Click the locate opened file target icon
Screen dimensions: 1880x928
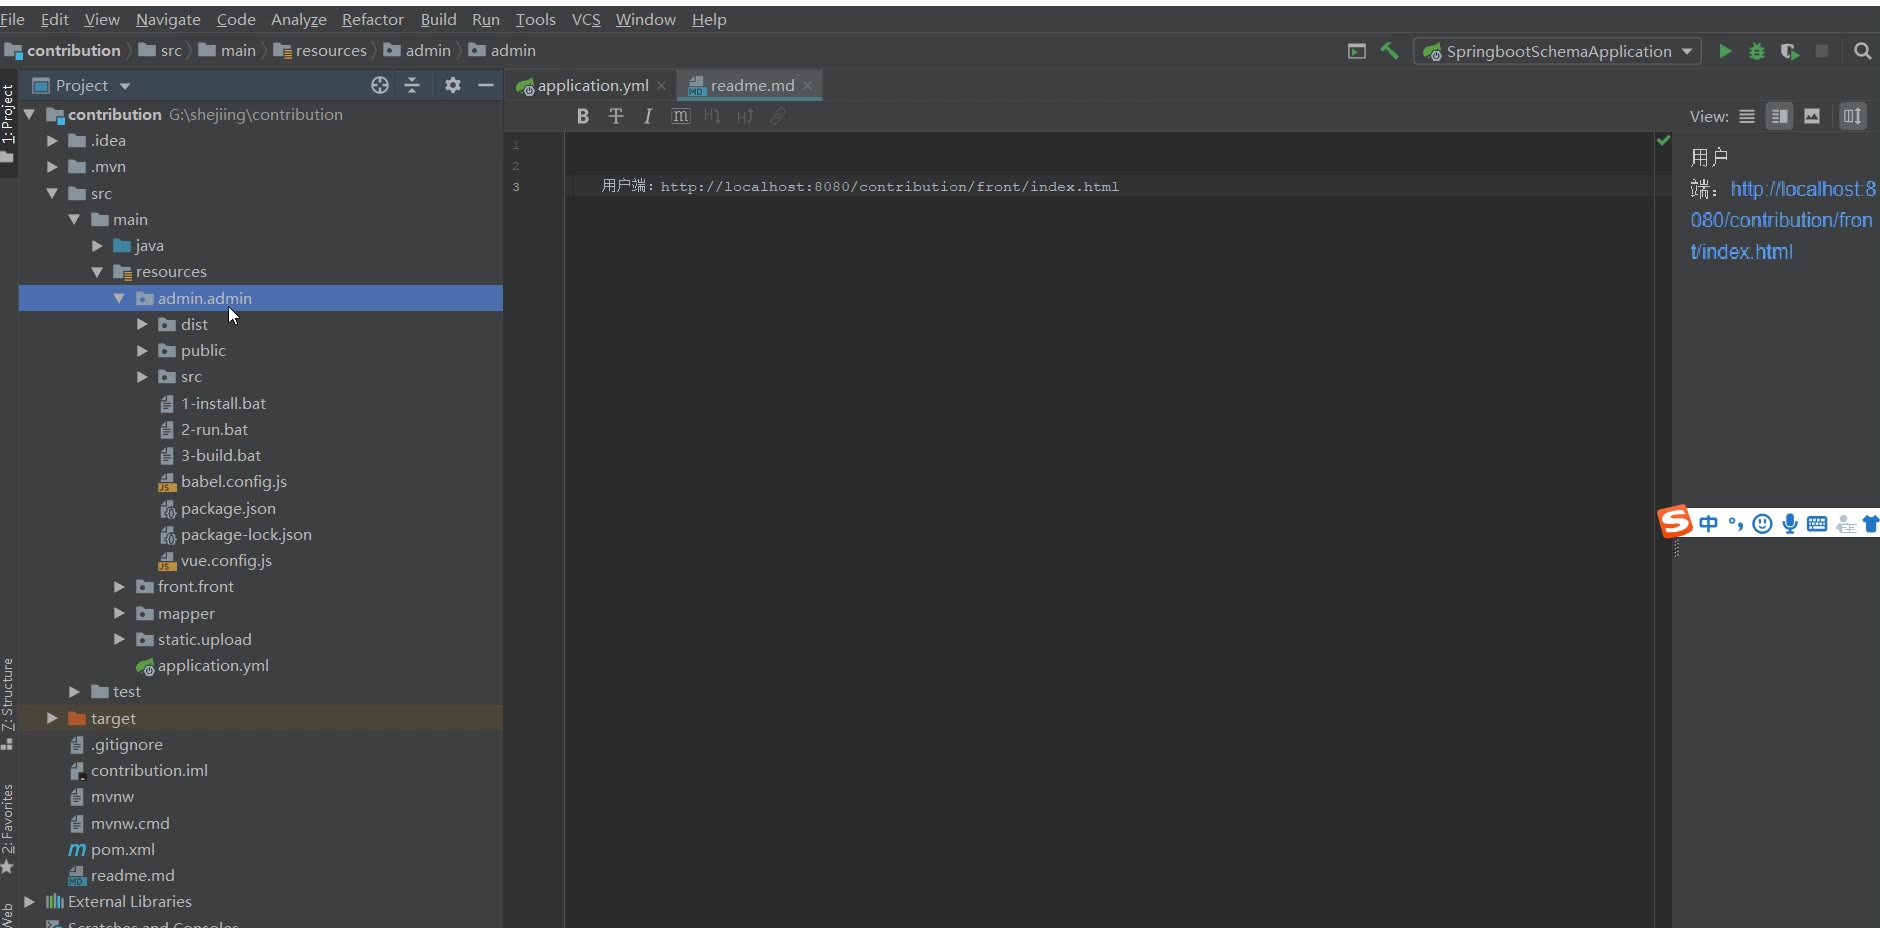click(x=380, y=85)
